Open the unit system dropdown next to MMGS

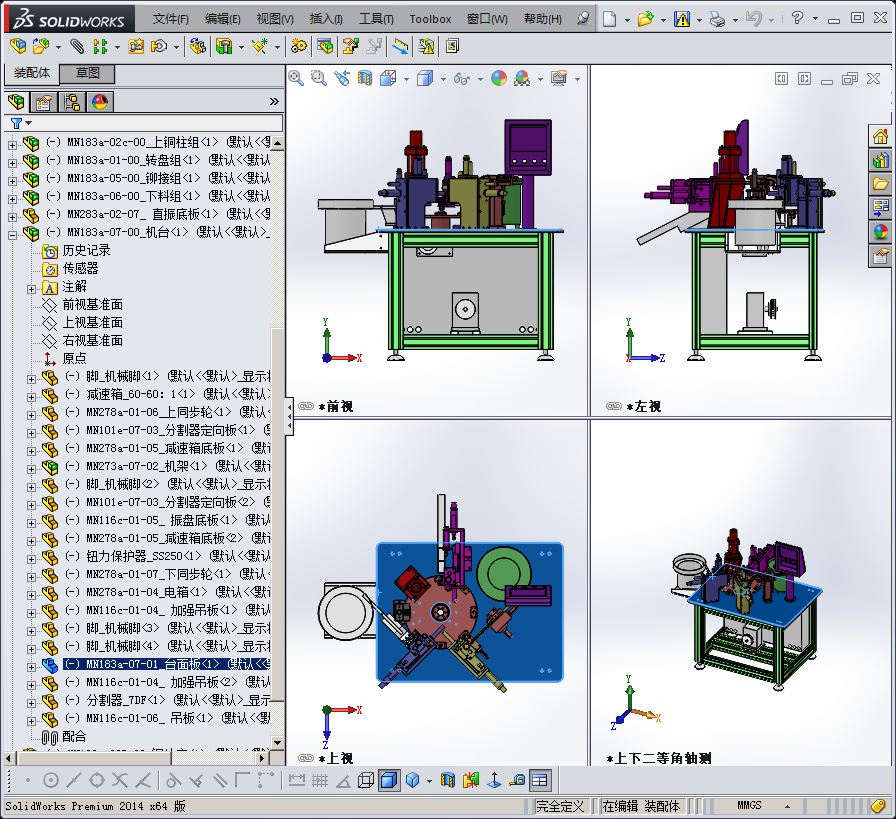click(x=787, y=806)
